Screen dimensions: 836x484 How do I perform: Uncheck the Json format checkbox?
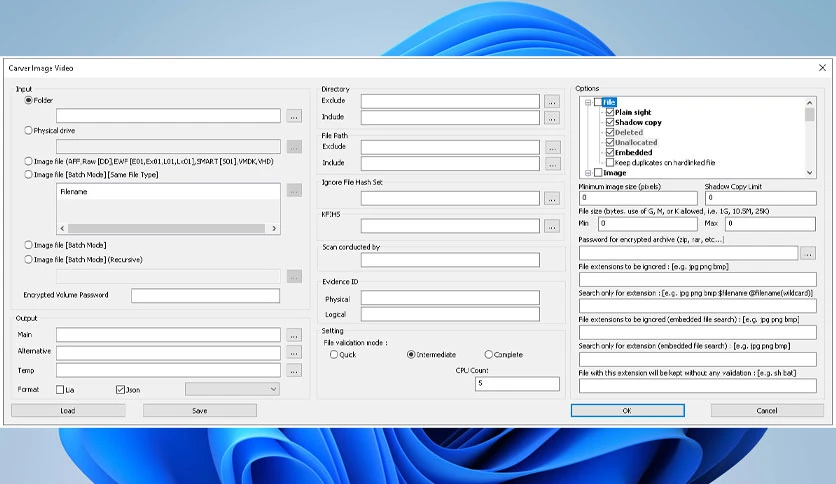pos(120,390)
